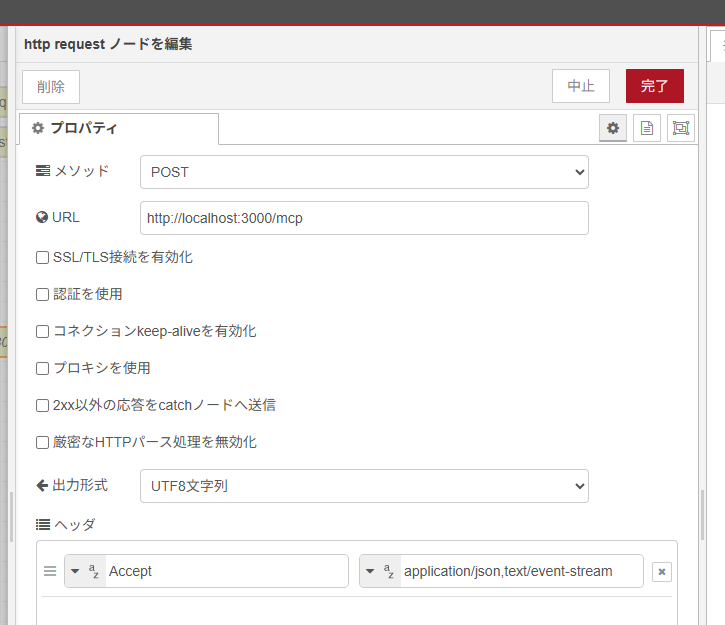Remove the Accept header row
The height and width of the screenshot is (625, 725).
click(x=661, y=572)
